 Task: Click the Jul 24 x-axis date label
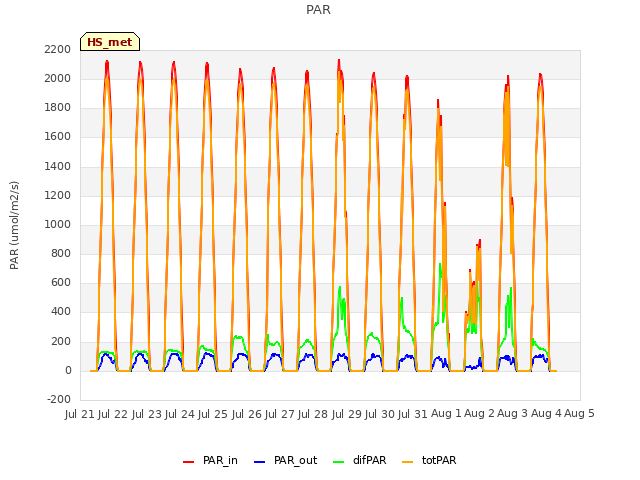(180, 414)
